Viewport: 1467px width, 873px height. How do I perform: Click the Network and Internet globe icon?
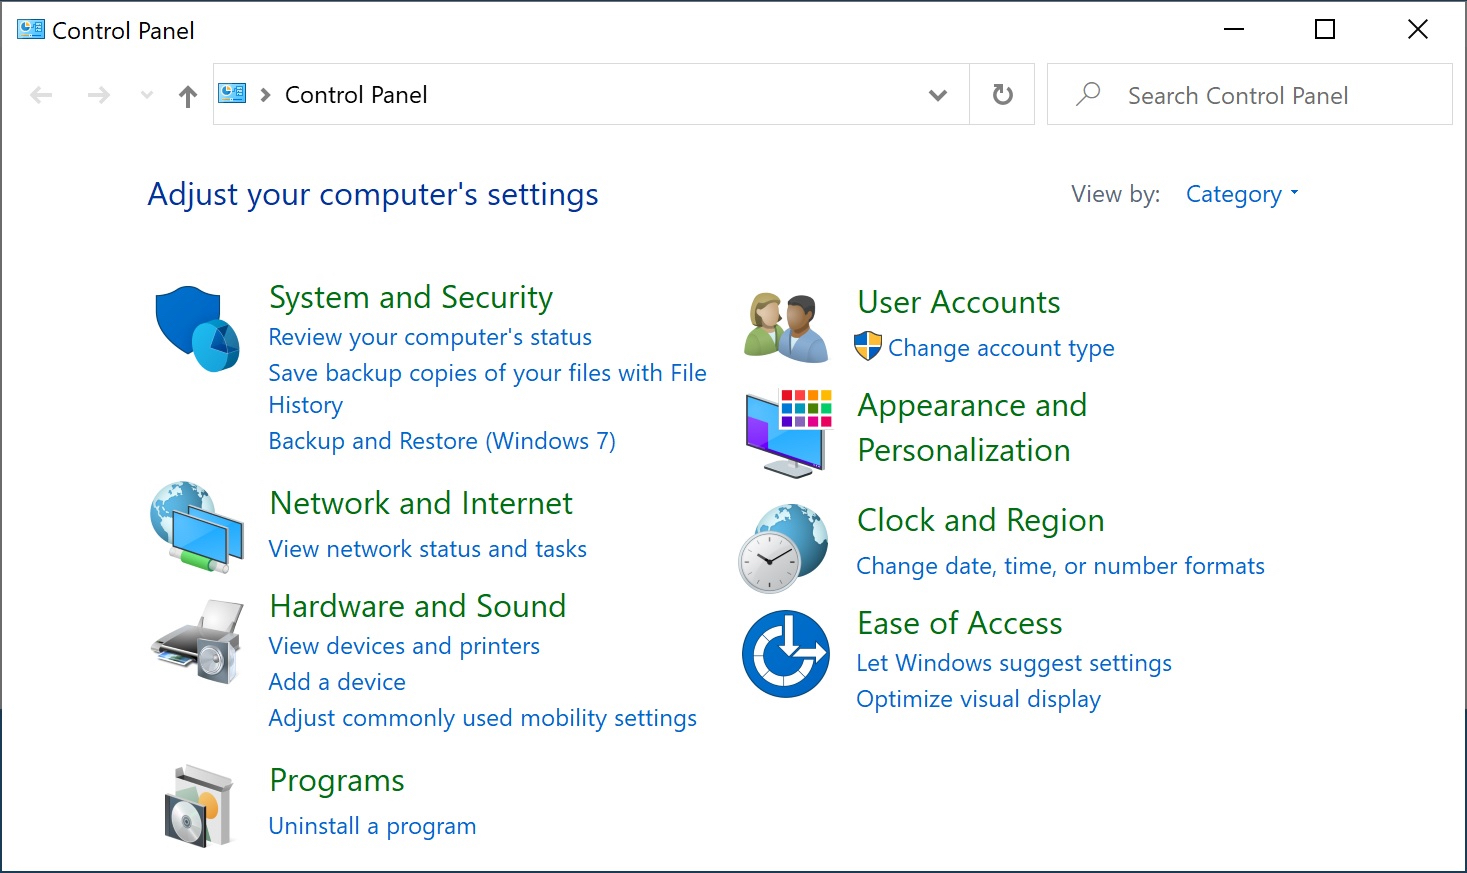196,526
